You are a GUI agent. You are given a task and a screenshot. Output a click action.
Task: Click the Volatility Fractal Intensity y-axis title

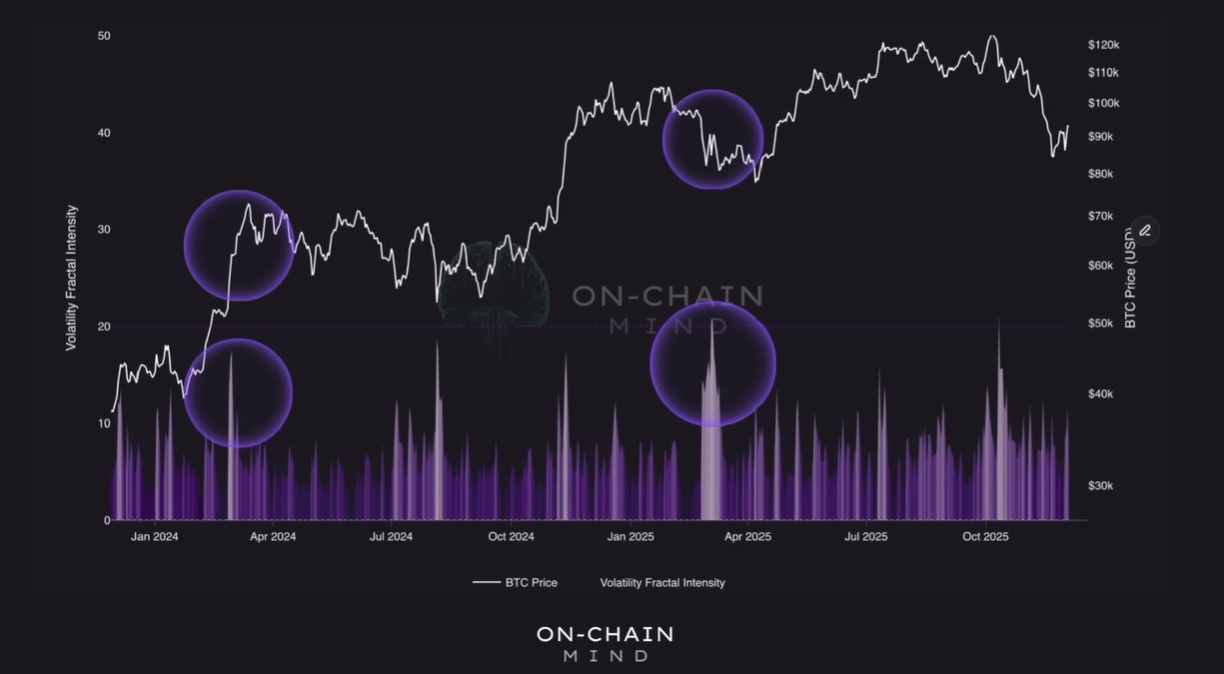[x=72, y=277]
